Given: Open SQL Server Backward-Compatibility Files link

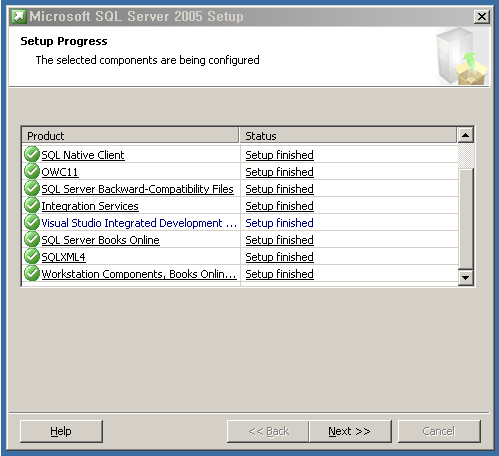Looking at the screenshot, I should [x=137, y=189].
